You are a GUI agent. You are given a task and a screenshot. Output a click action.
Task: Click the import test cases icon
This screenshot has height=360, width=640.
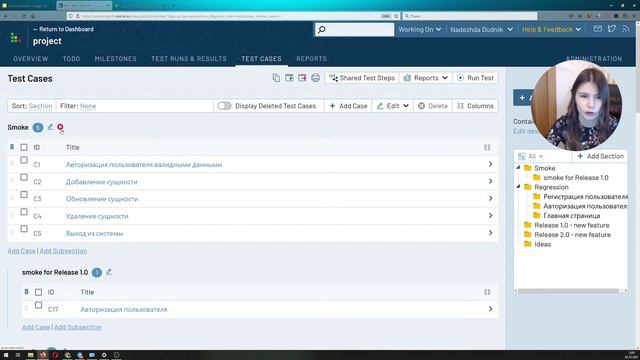coord(289,78)
